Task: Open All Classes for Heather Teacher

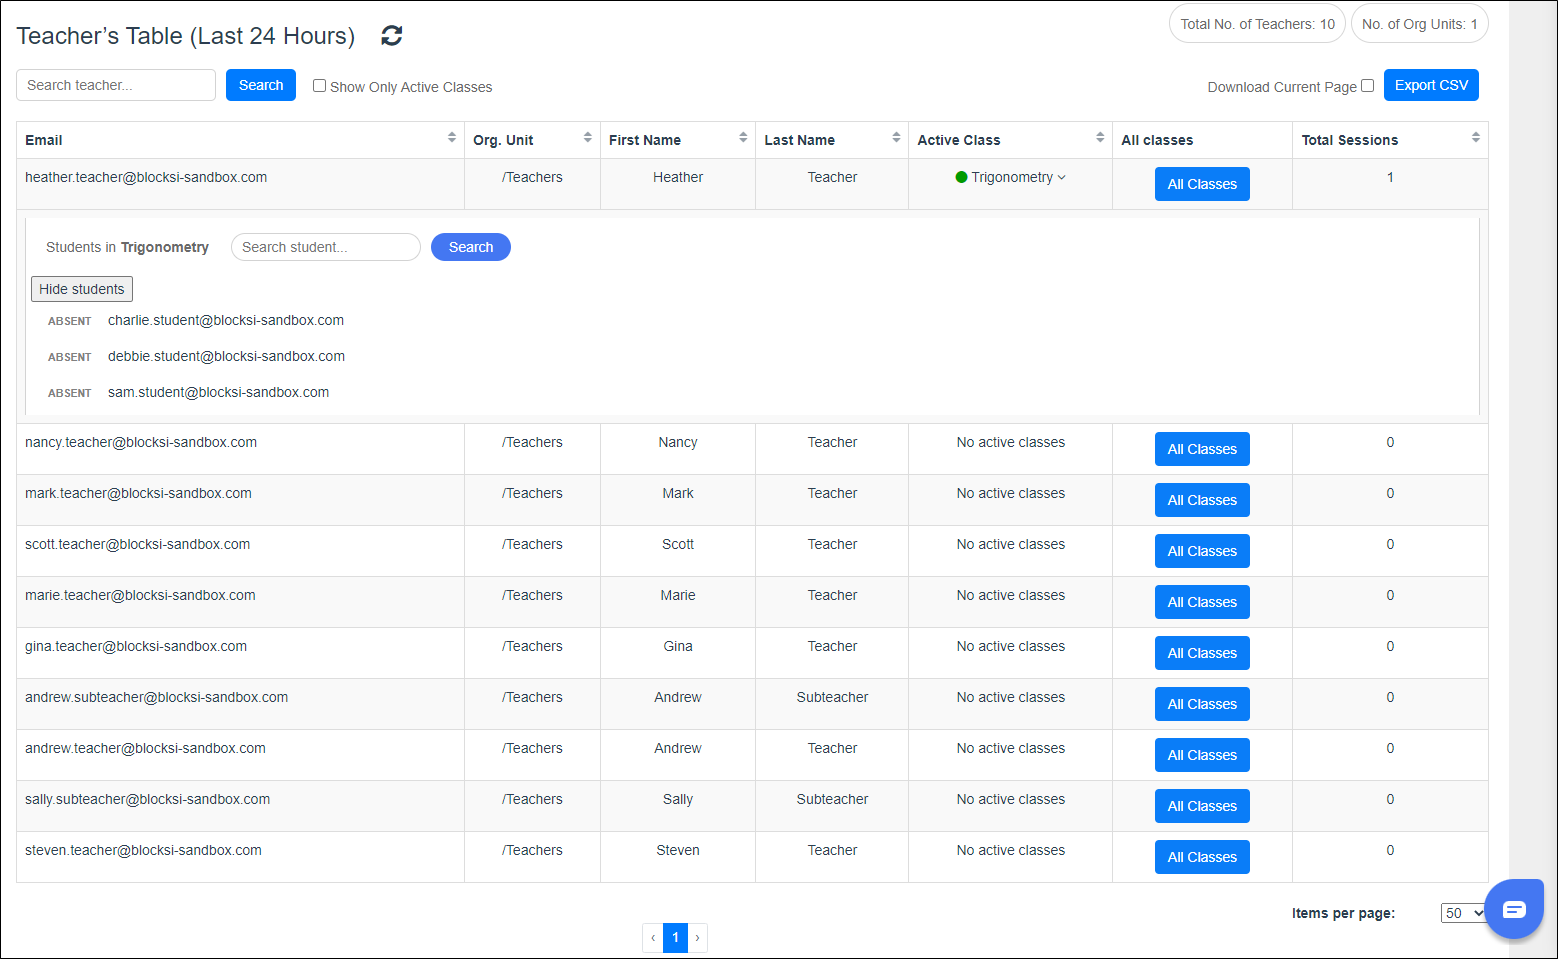Action: tap(1202, 184)
